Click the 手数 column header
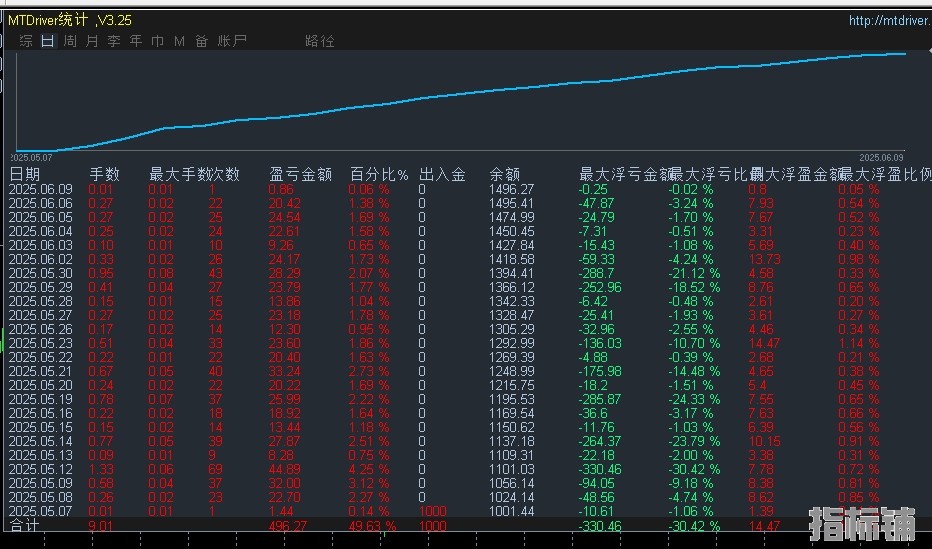The image size is (932, 549). (105, 174)
